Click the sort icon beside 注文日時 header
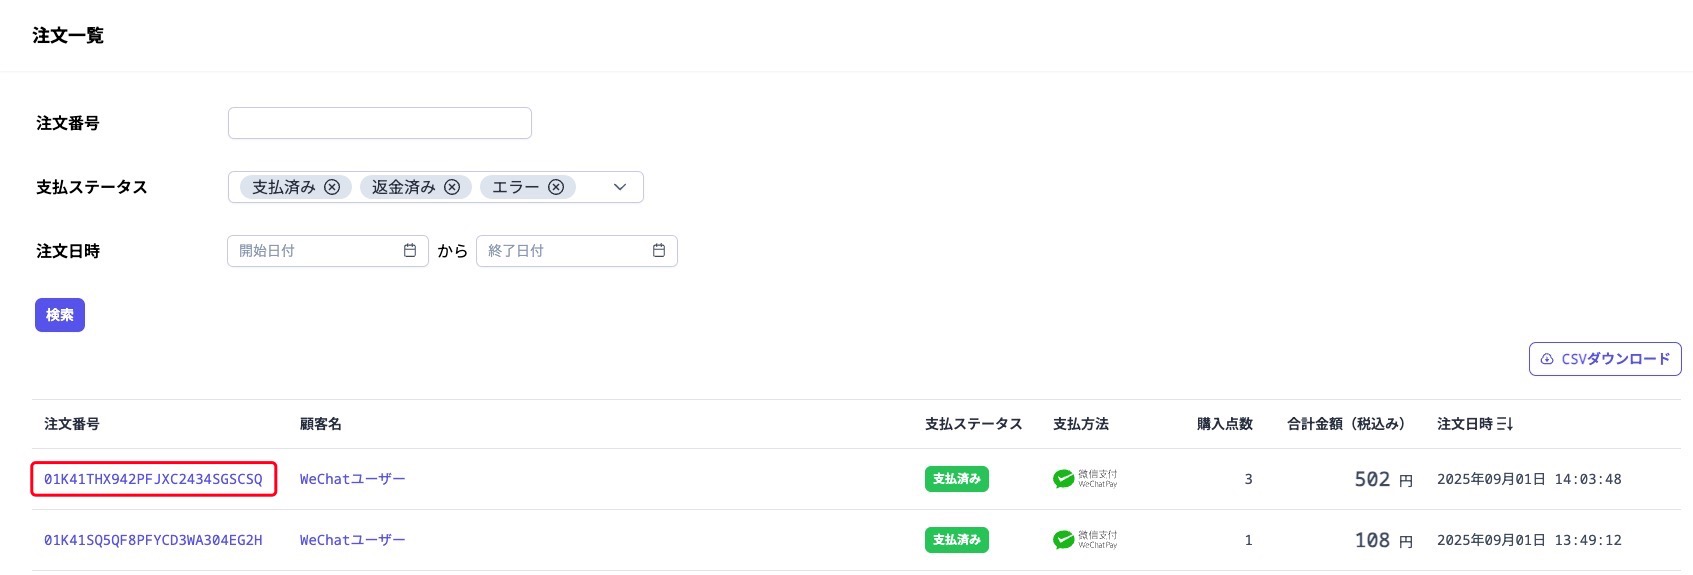 pyautogui.click(x=1505, y=424)
